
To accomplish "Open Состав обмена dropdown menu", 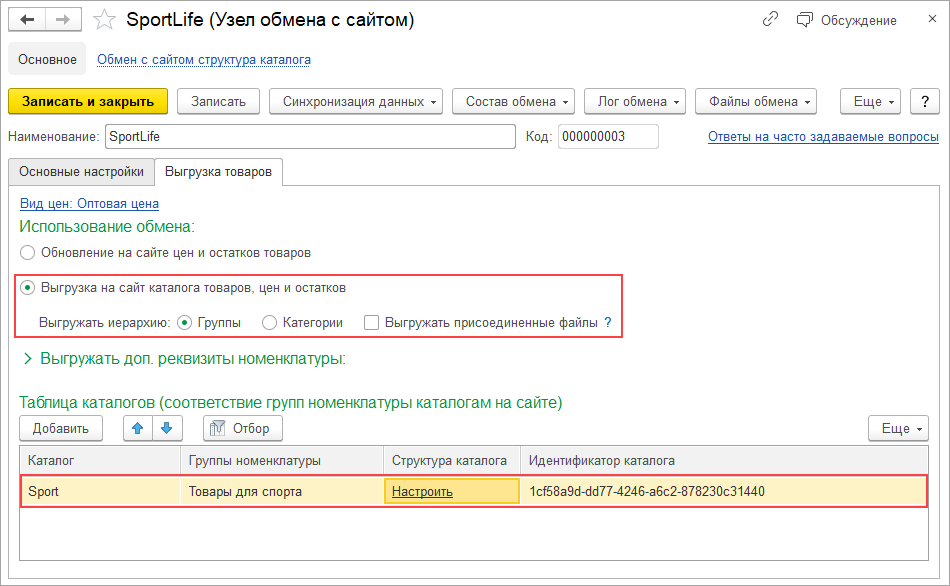I will (513, 101).
